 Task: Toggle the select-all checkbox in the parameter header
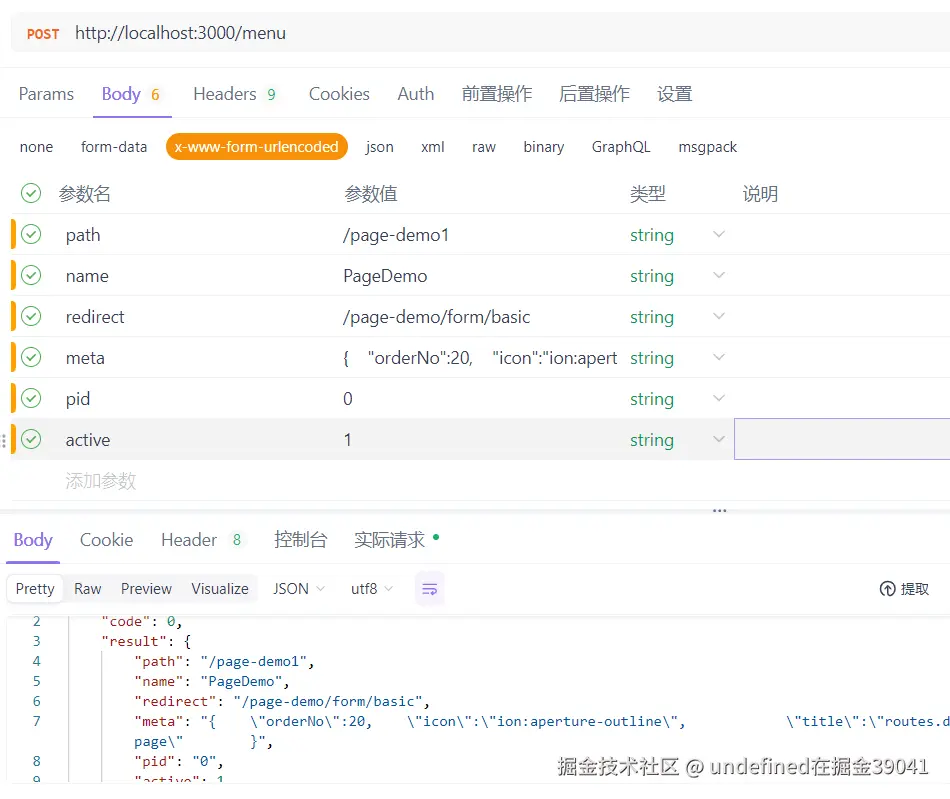(x=31, y=193)
